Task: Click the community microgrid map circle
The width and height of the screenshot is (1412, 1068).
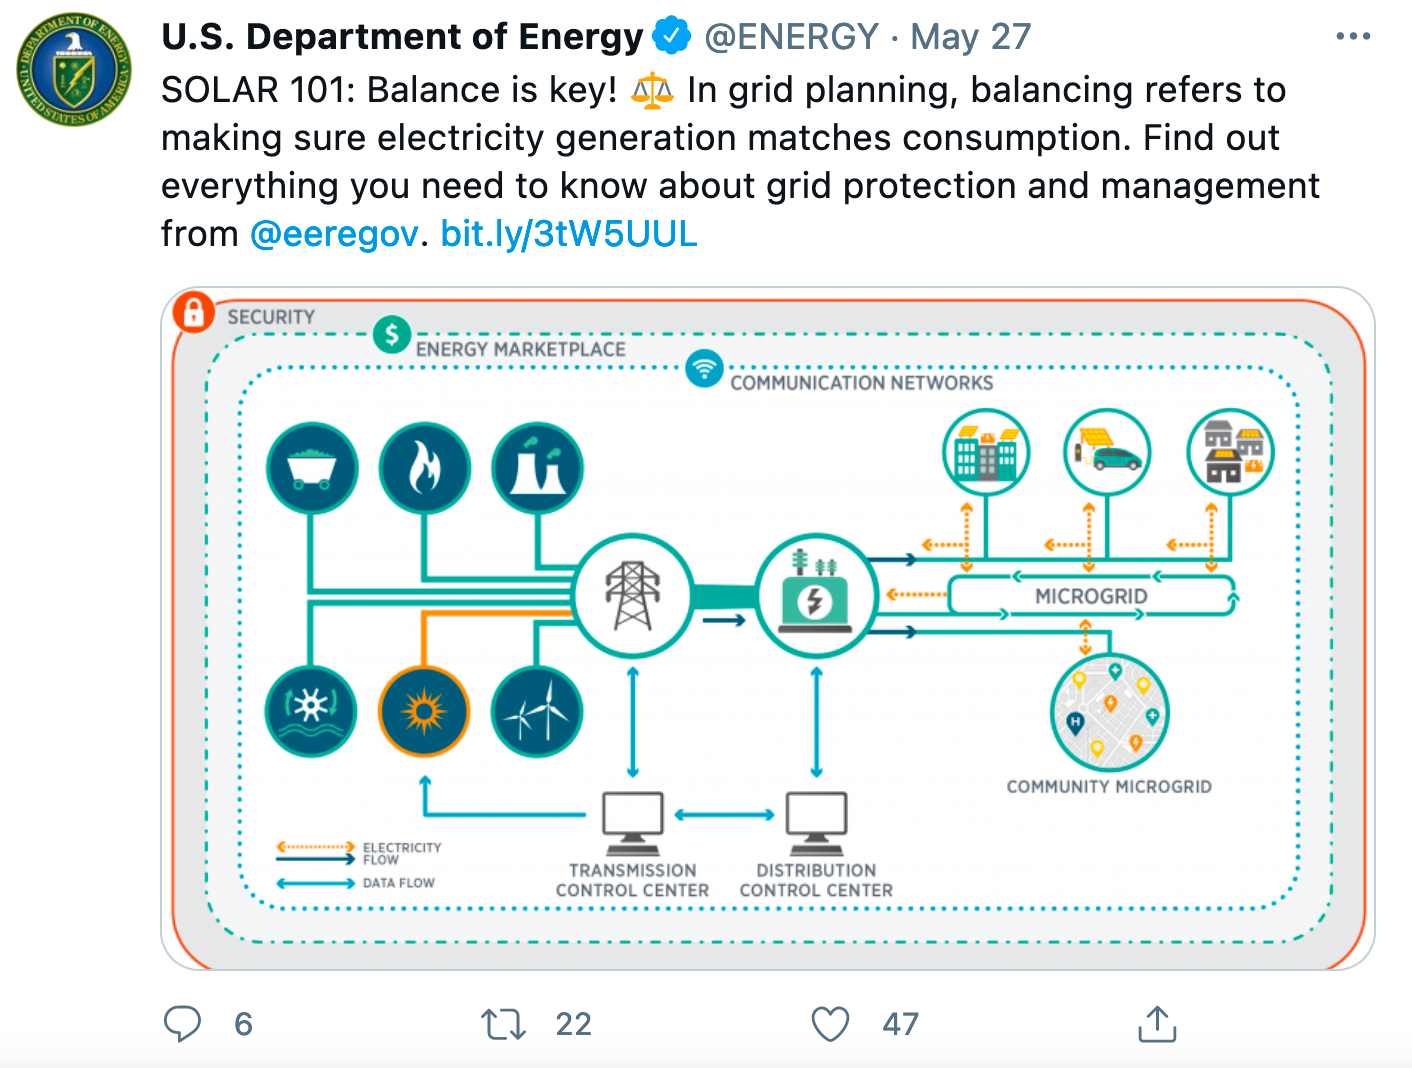Action: pos(1109,713)
